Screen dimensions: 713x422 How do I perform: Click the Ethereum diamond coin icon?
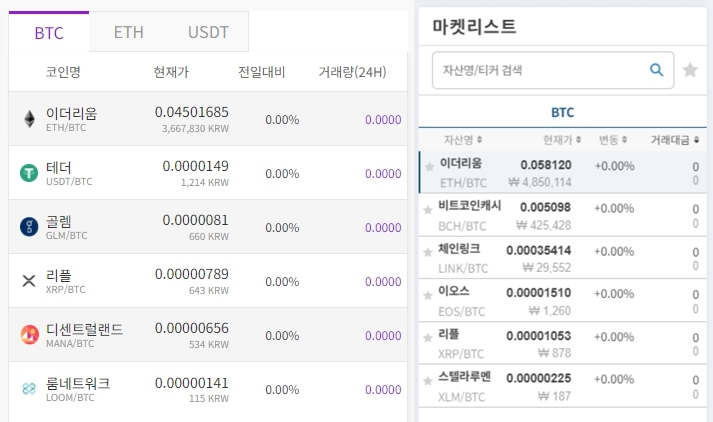(x=30, y=119)
